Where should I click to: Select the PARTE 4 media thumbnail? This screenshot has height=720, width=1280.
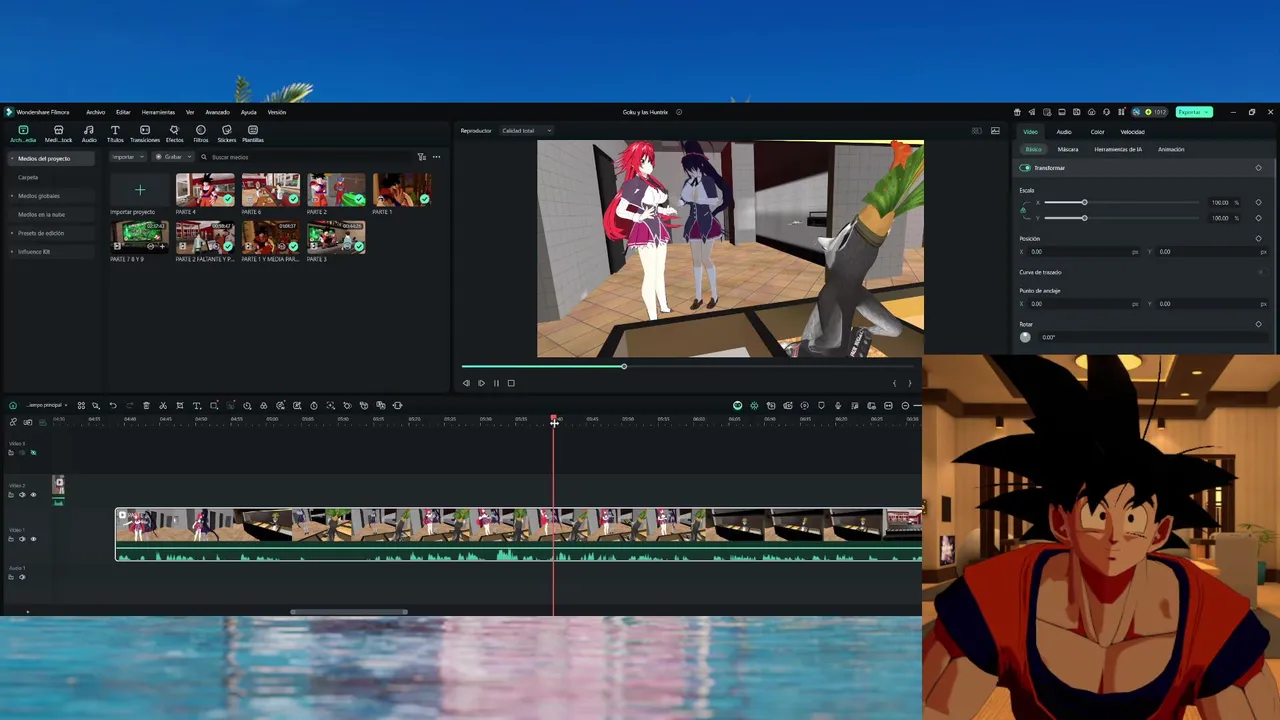coord(205,190)
